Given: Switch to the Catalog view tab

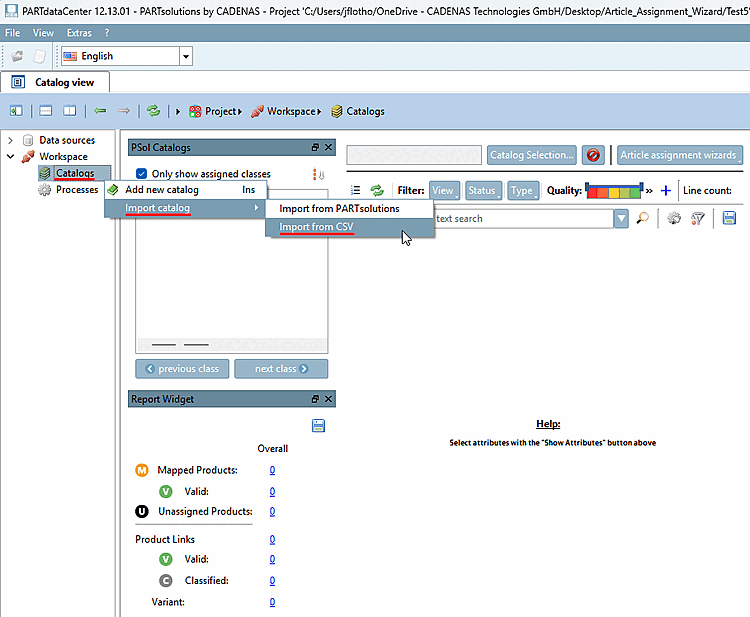Looking at the screenshot, I should pyautogui.click(x=55, y=82).
